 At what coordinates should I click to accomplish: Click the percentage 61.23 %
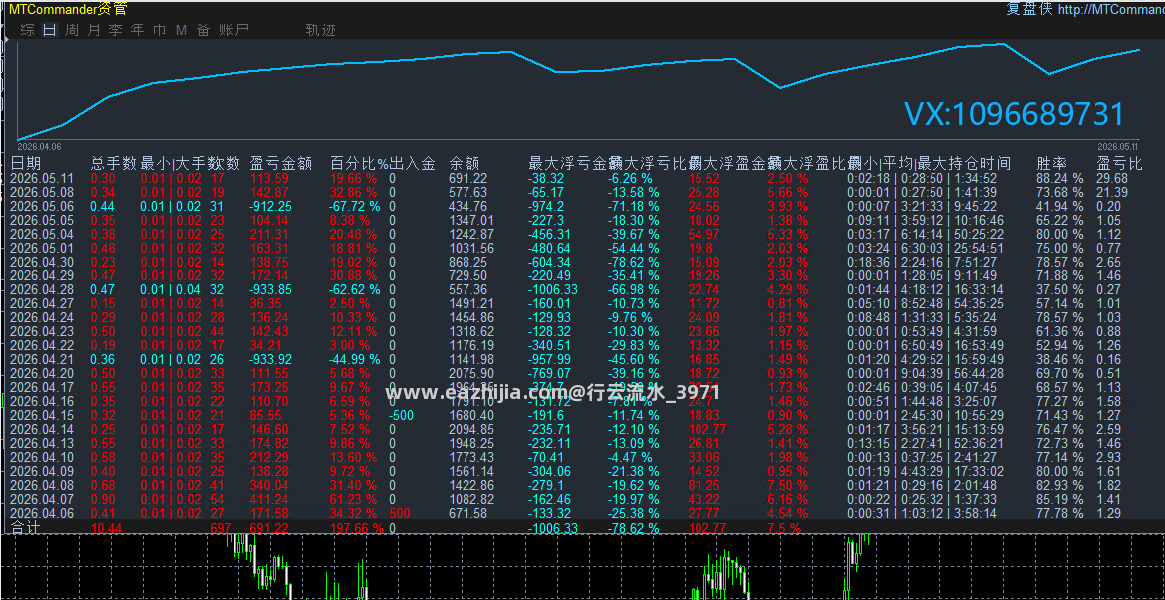[x=353, y=500]
